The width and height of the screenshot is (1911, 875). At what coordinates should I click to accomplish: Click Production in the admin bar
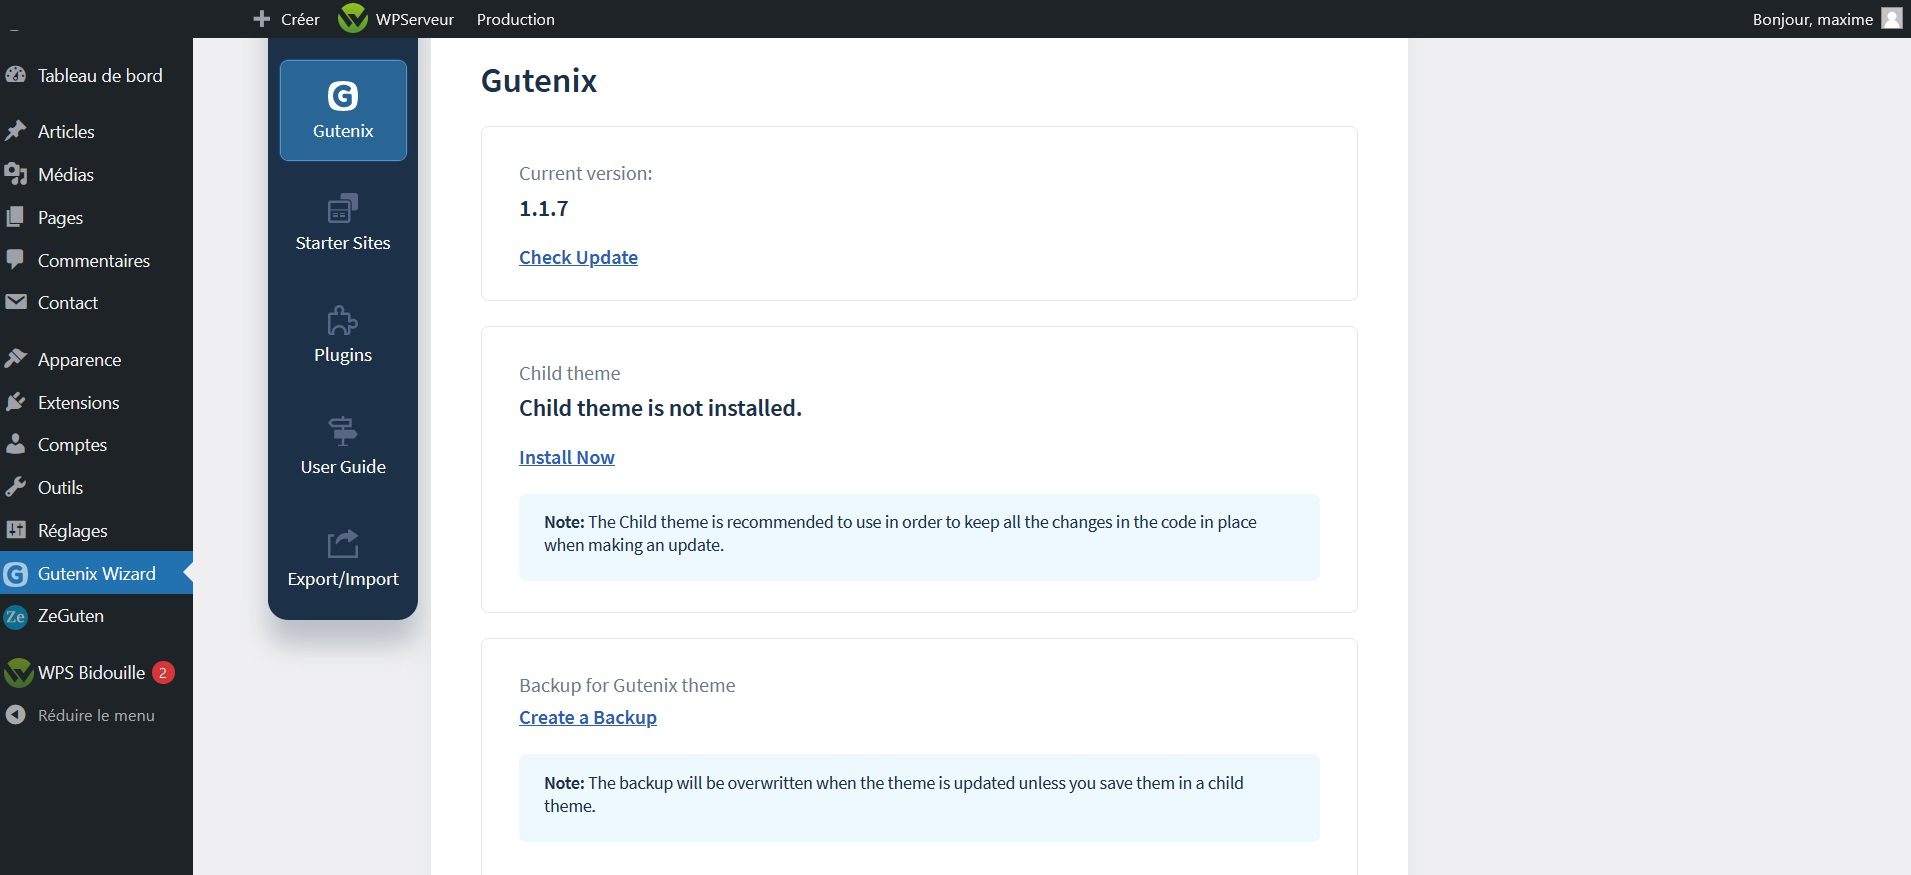click(x=516, y=19)
